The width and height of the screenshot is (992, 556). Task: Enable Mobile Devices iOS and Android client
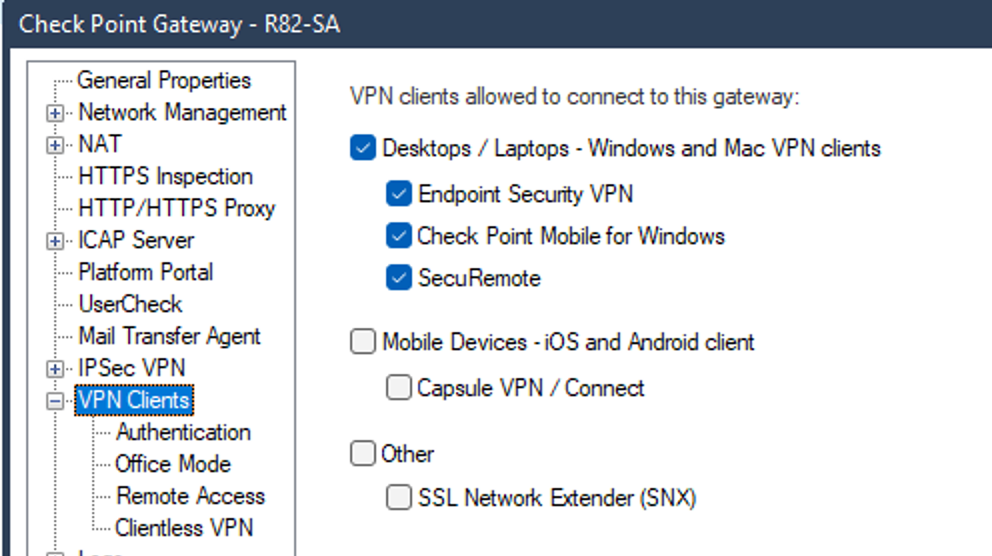pyautogui.click(x=363, y=342)
